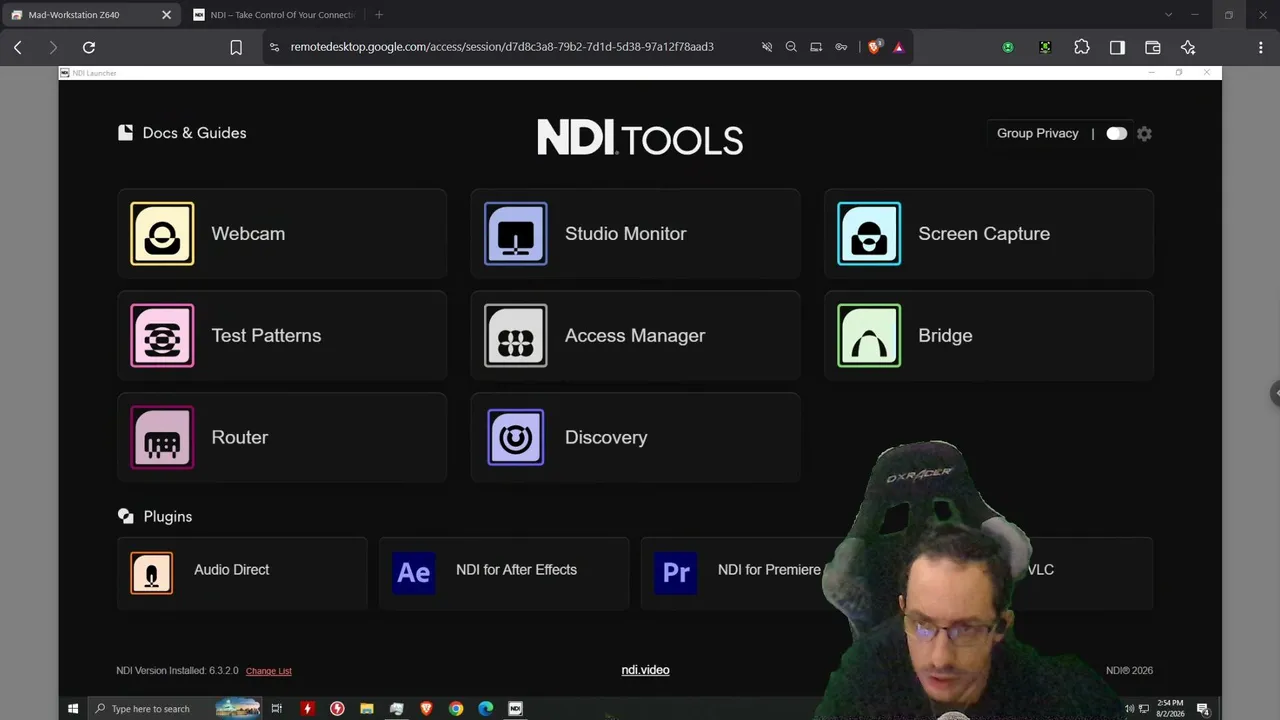This screenshot has height=720, width=1280.
Task: Visit the ndi.video link
Action: (x=645, y=670)
